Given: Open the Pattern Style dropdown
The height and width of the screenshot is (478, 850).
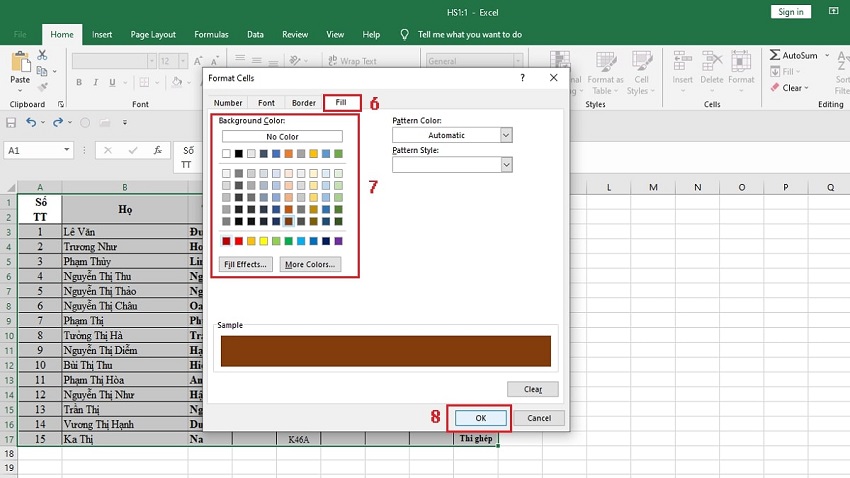Looking at the screenshot, I should 505,164.
